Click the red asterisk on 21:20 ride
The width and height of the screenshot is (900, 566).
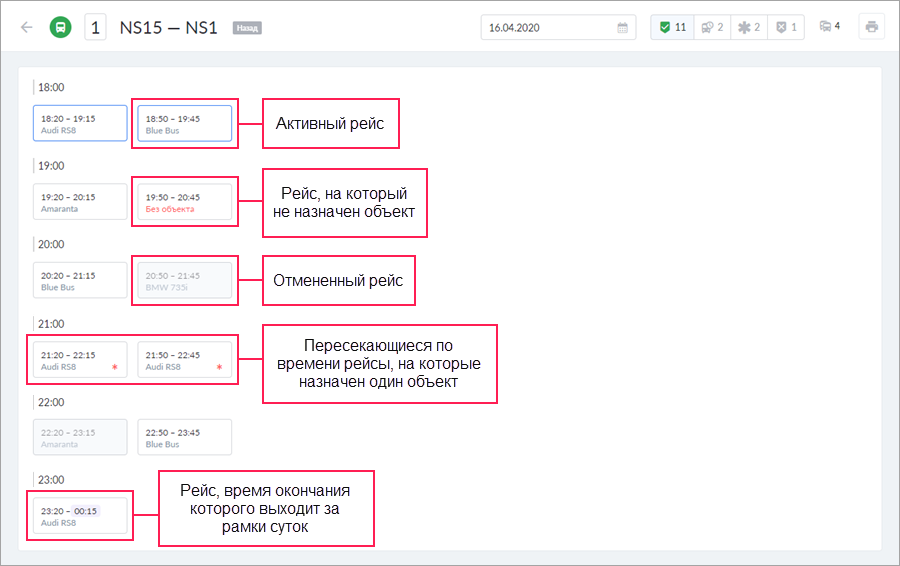pyautogui.click(x=115, y=367)
